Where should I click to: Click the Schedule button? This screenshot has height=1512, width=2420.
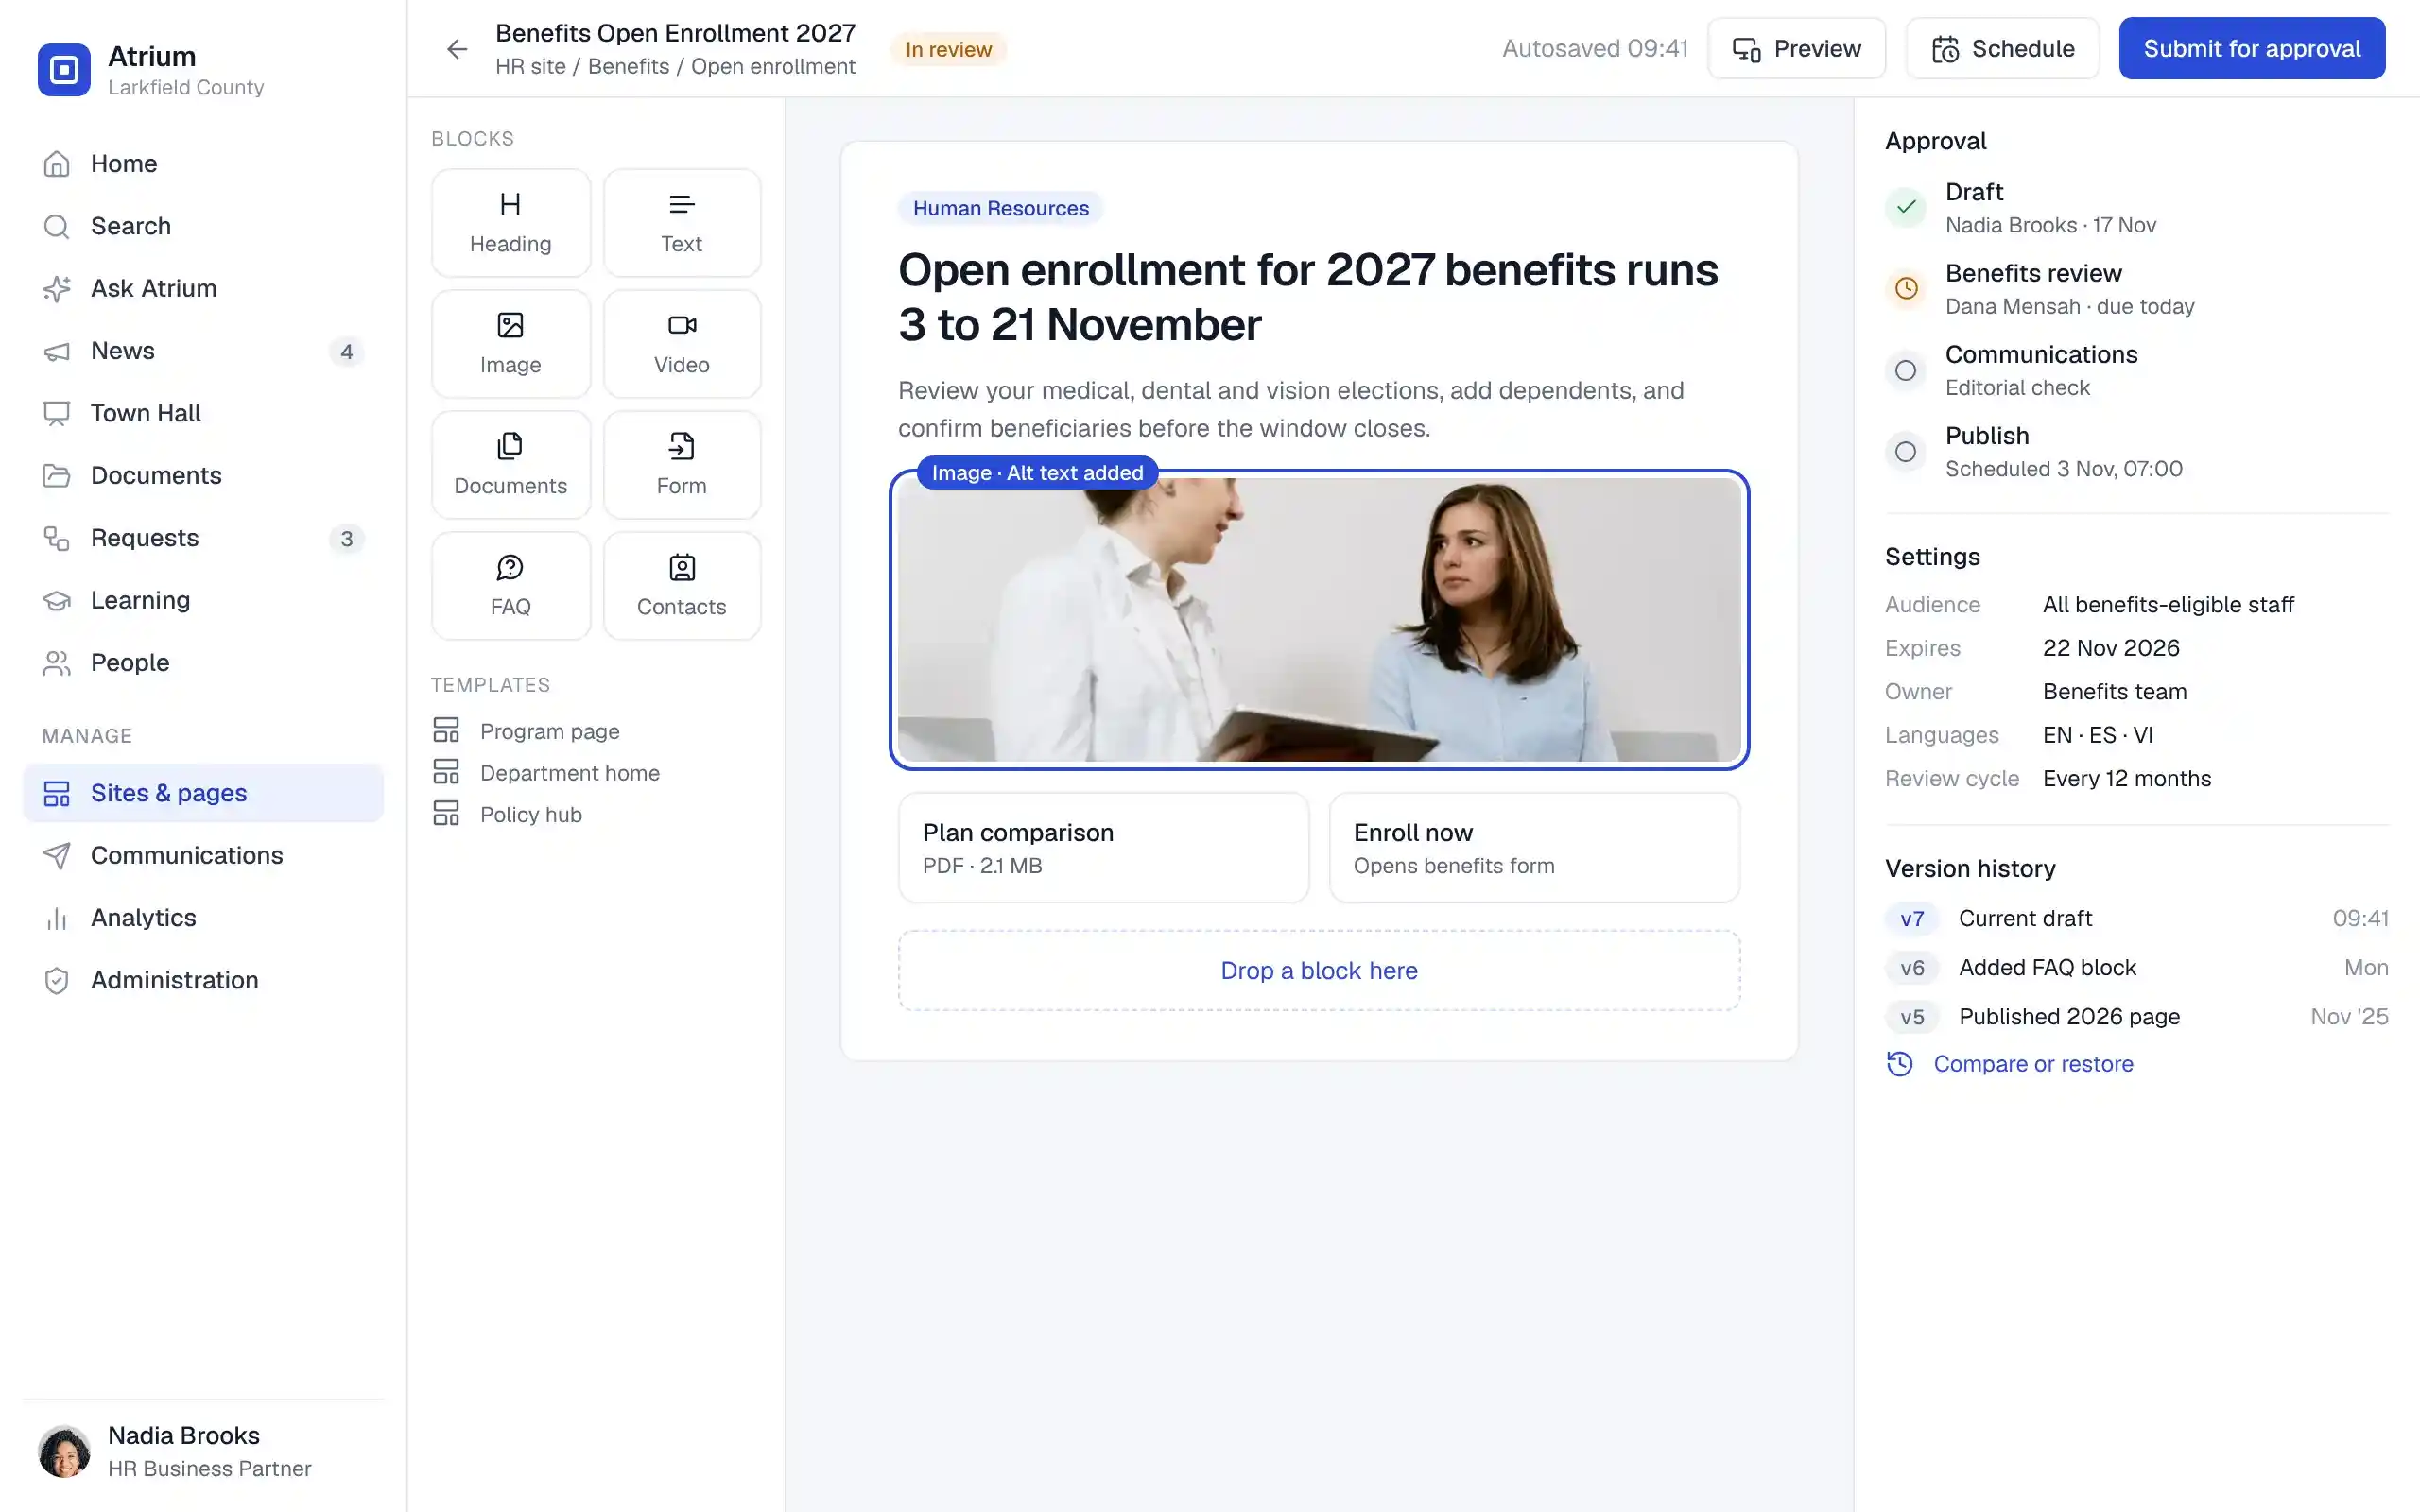tap(2002, 48)
